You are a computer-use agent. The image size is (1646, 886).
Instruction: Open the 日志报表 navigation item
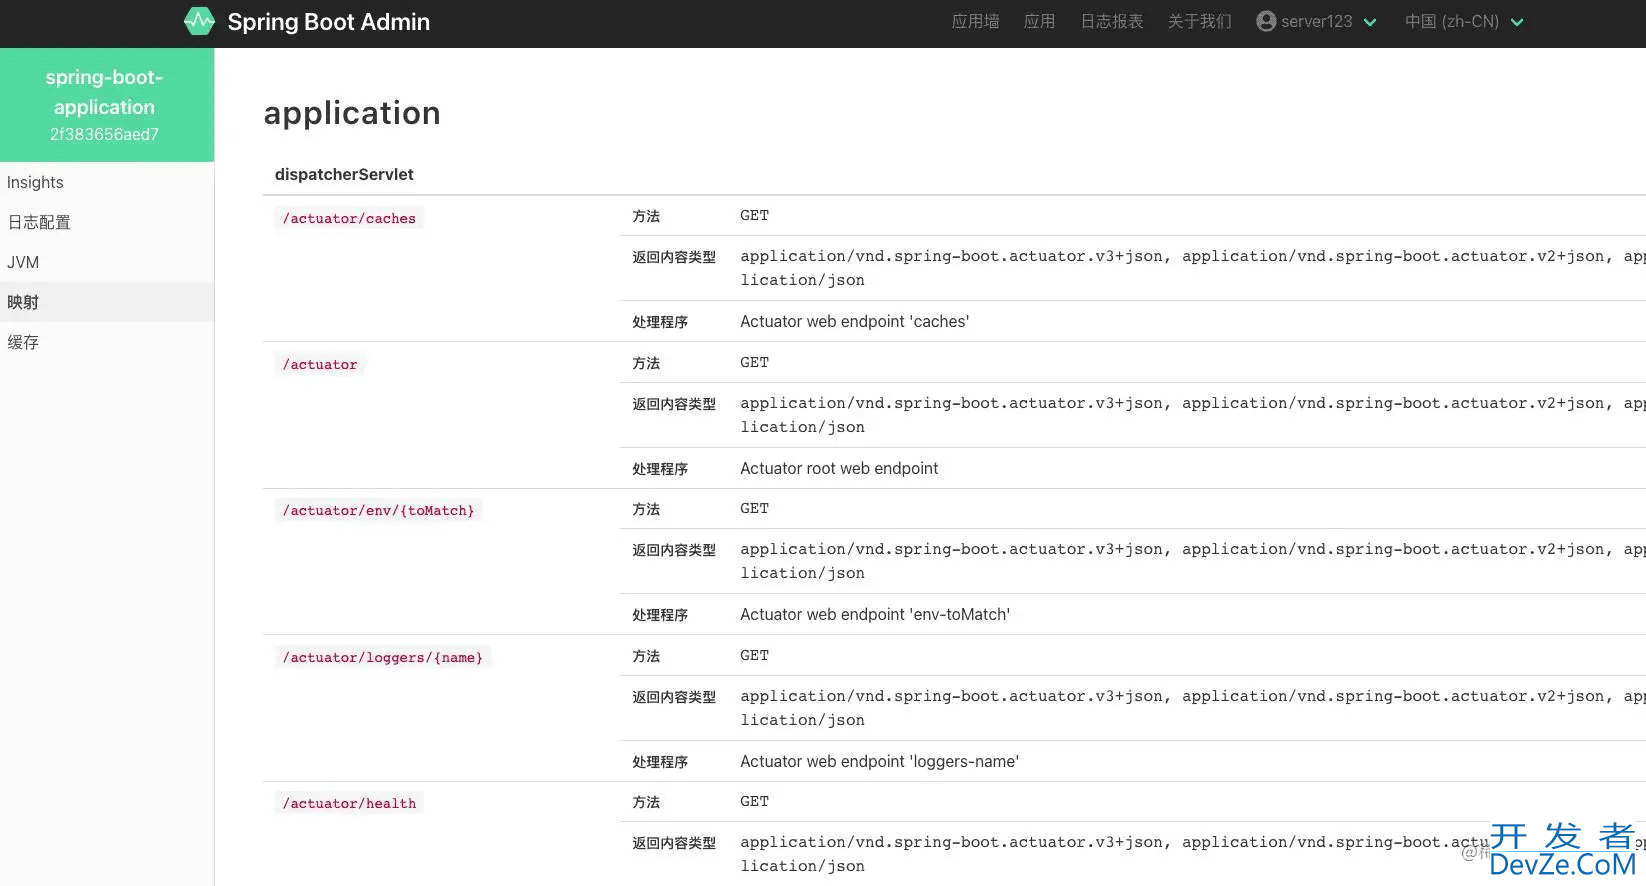tap(1111, 21)
